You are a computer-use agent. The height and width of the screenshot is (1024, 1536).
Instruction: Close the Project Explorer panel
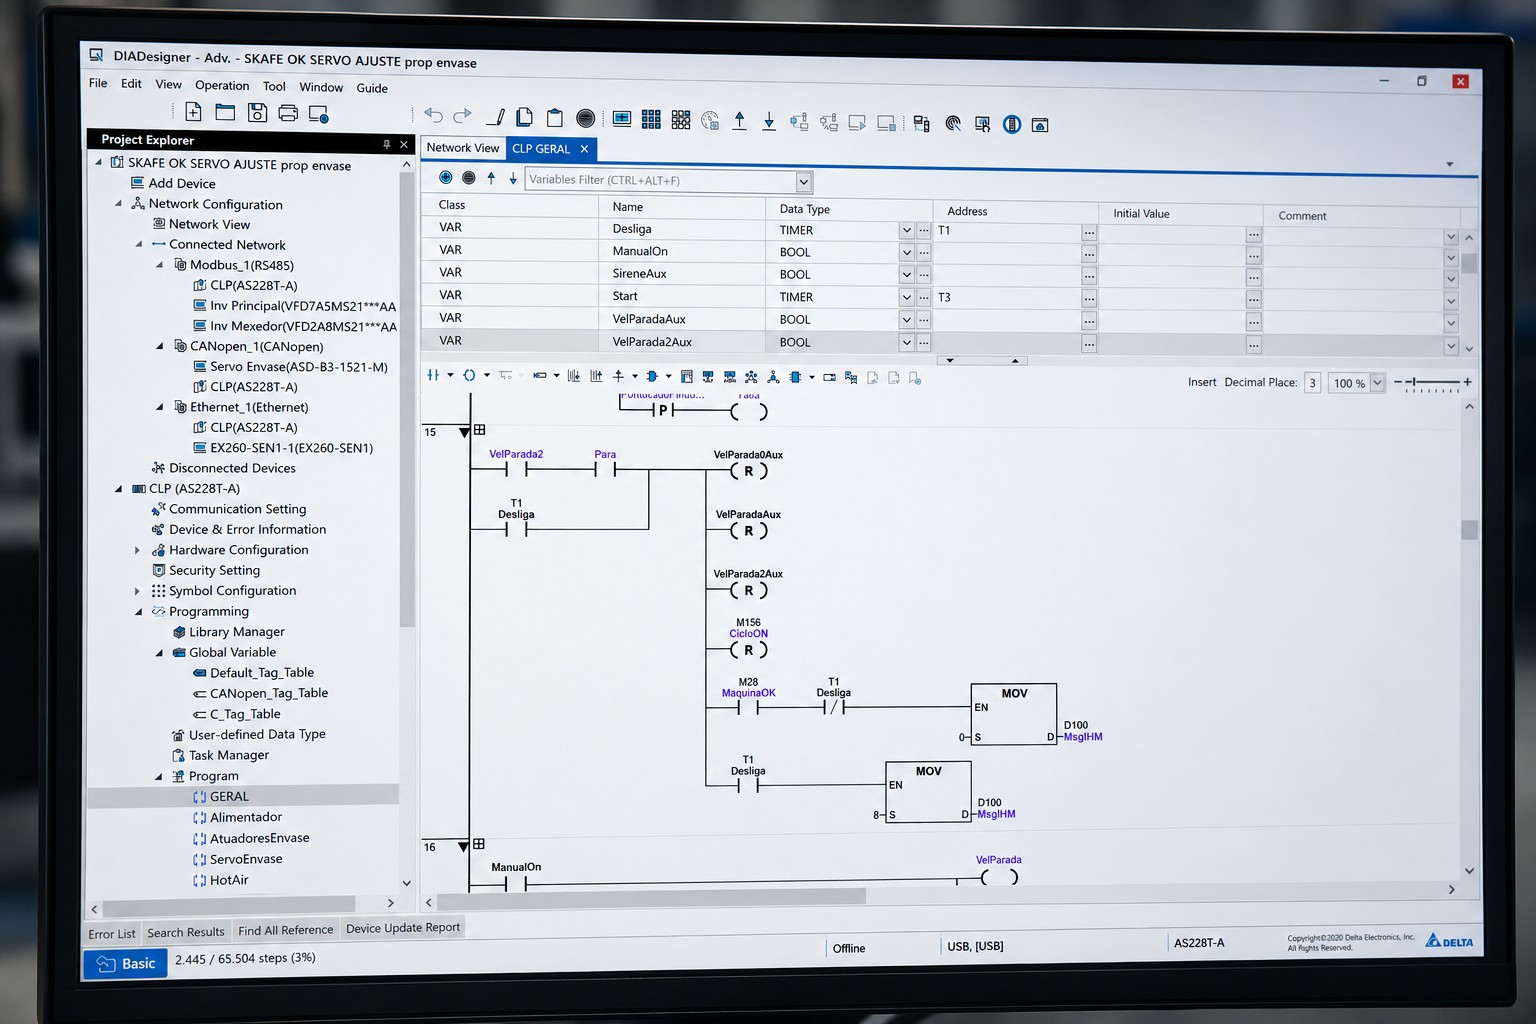[404, 144]
